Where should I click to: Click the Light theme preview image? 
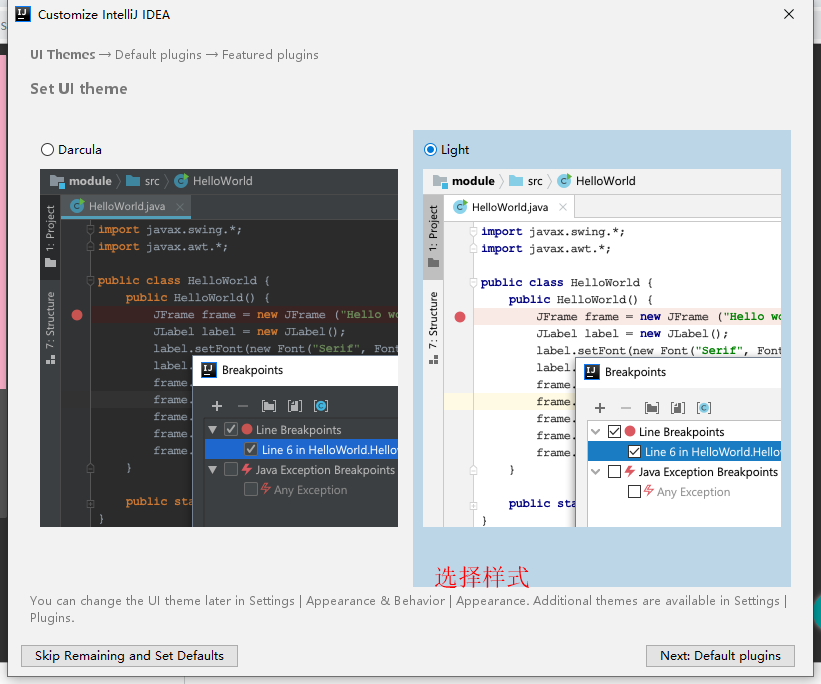[602, 348]
